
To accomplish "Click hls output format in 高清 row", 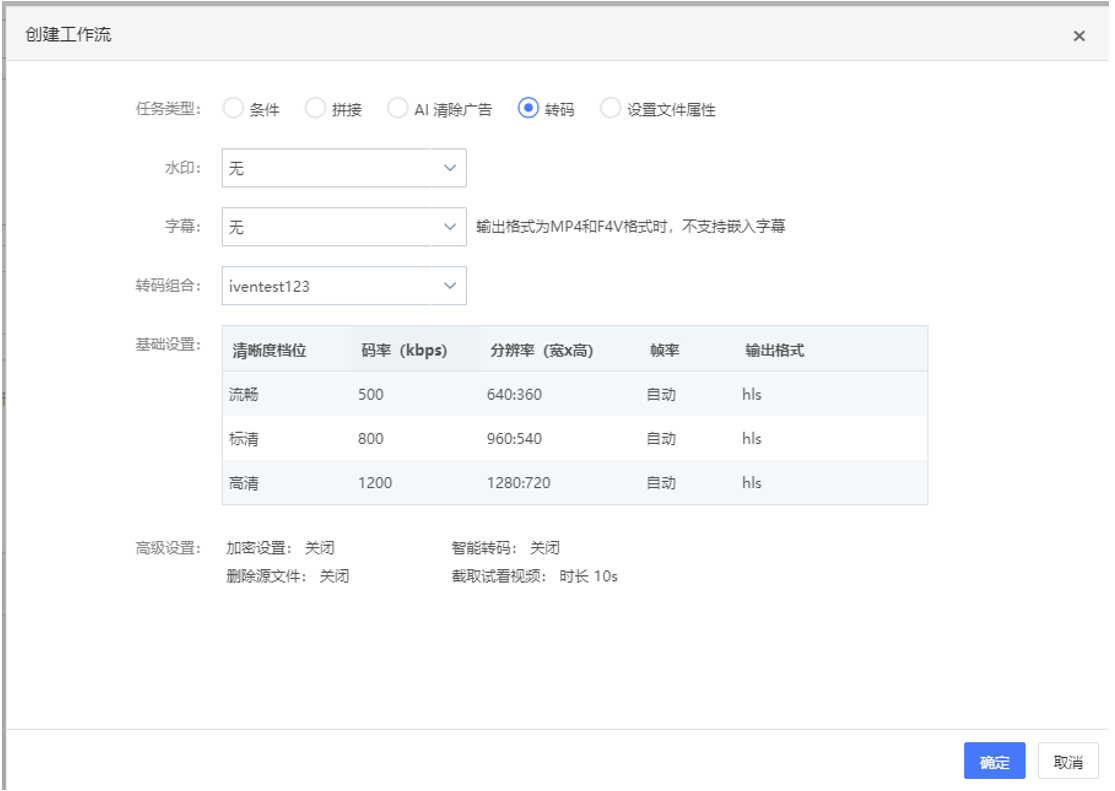I will [752, 483].
